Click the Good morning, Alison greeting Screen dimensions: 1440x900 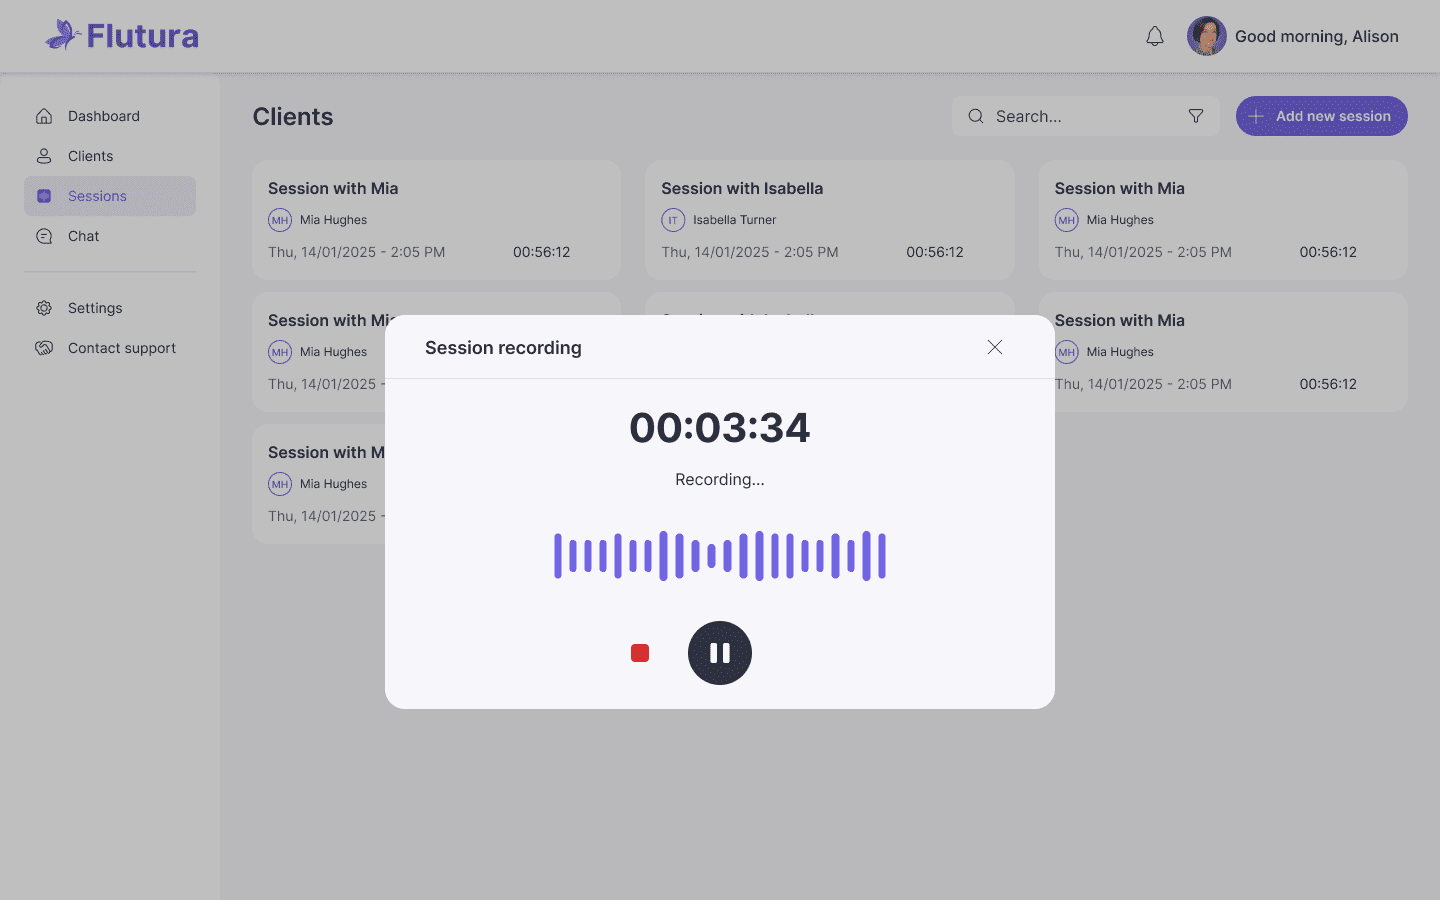click(x=1317, y=36)
